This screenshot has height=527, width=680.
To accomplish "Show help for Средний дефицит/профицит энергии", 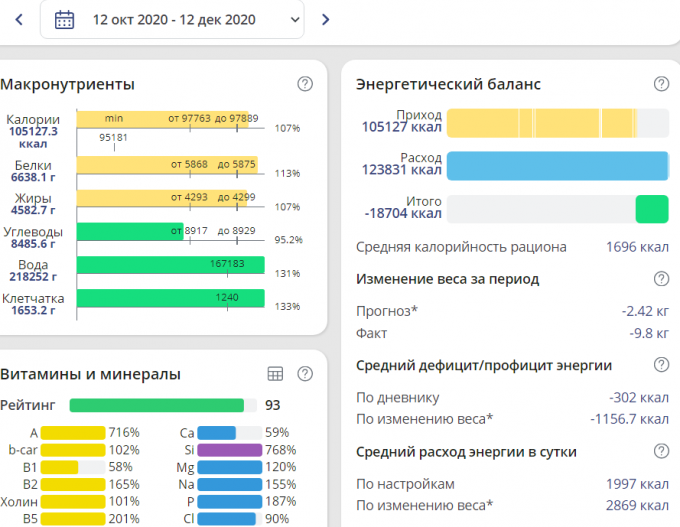I will pyautogui.click(x=661, y=365).
